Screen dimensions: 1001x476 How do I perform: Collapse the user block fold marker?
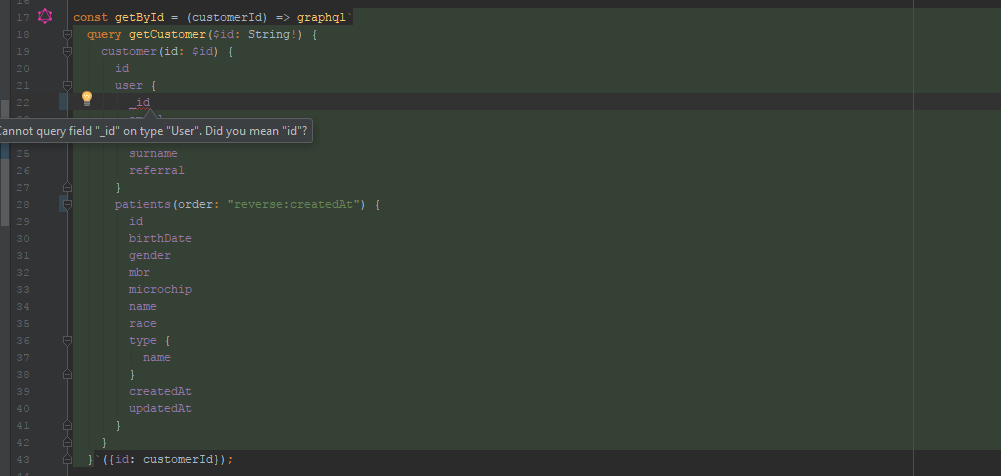[x=67, y=86]
